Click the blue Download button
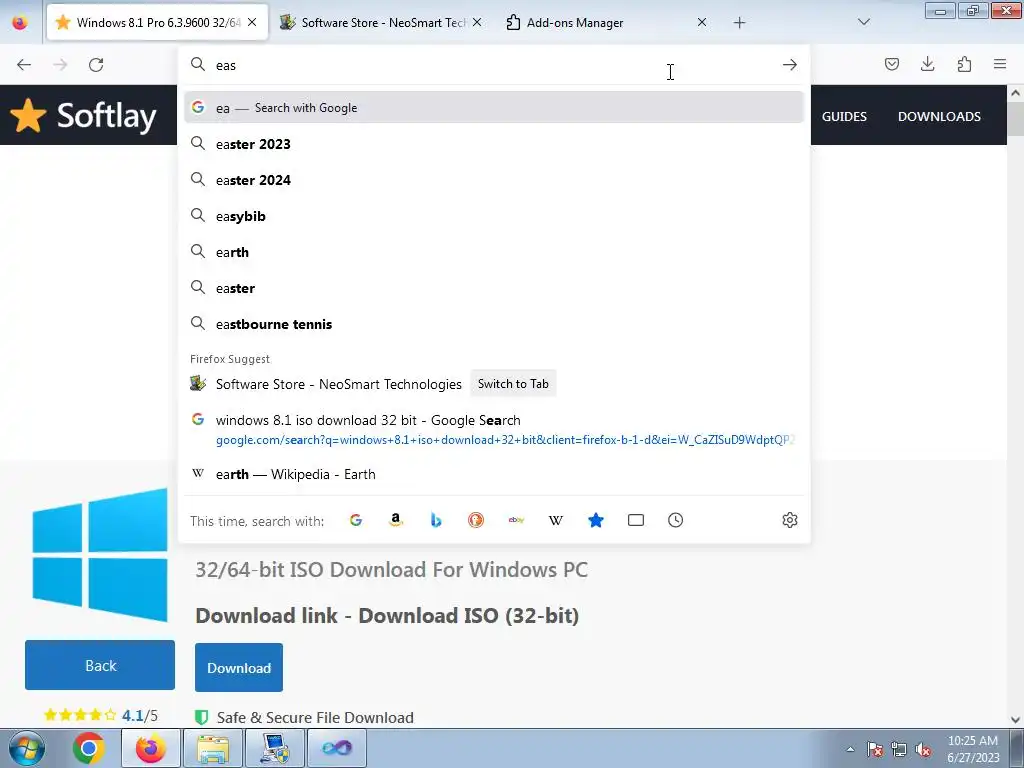The image size is (1024, 768). 239,667
